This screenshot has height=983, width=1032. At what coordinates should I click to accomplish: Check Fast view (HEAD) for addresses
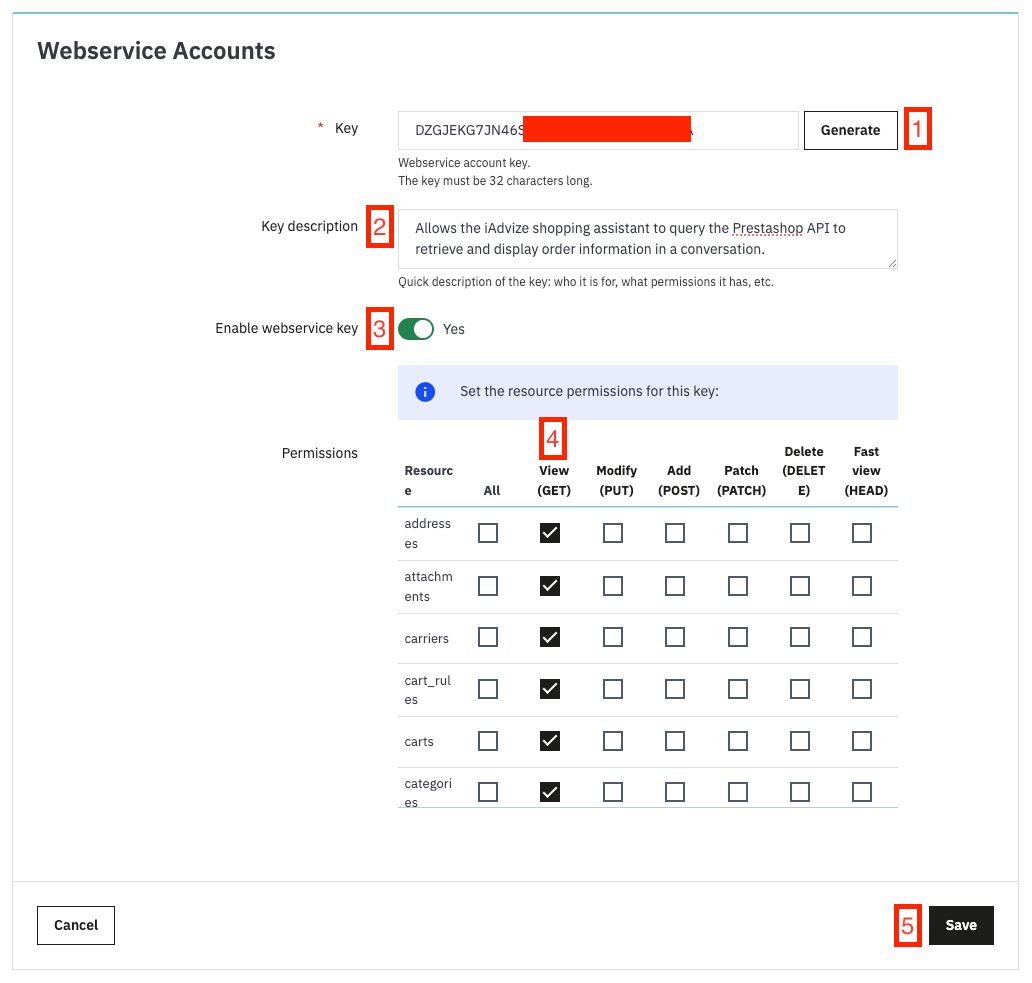(x=862, y=533)
